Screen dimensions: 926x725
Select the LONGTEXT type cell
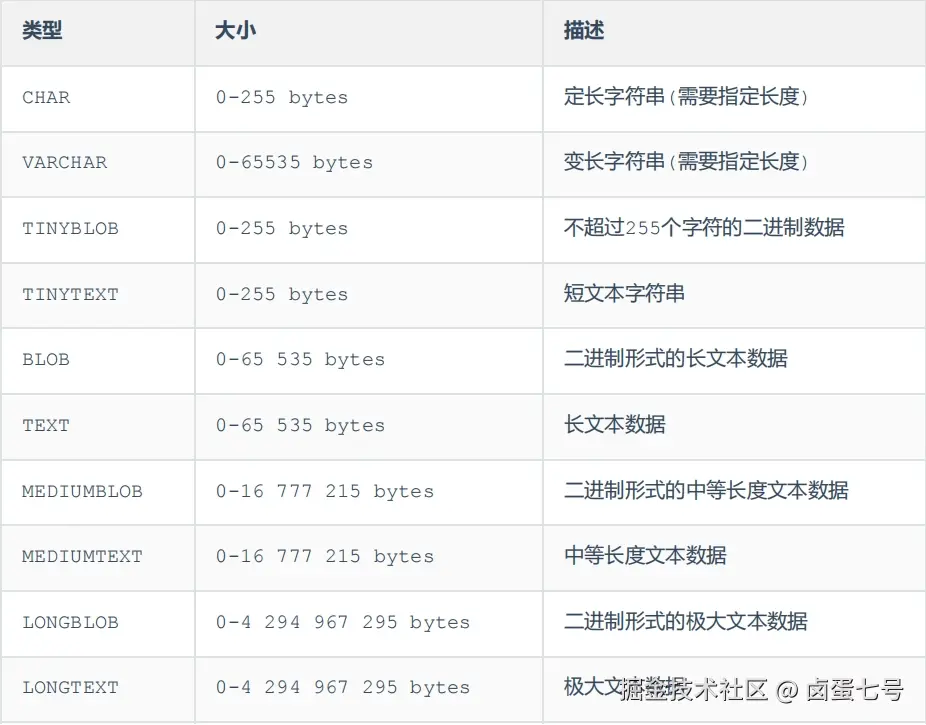pyautogui.click(x=70, y=688)
